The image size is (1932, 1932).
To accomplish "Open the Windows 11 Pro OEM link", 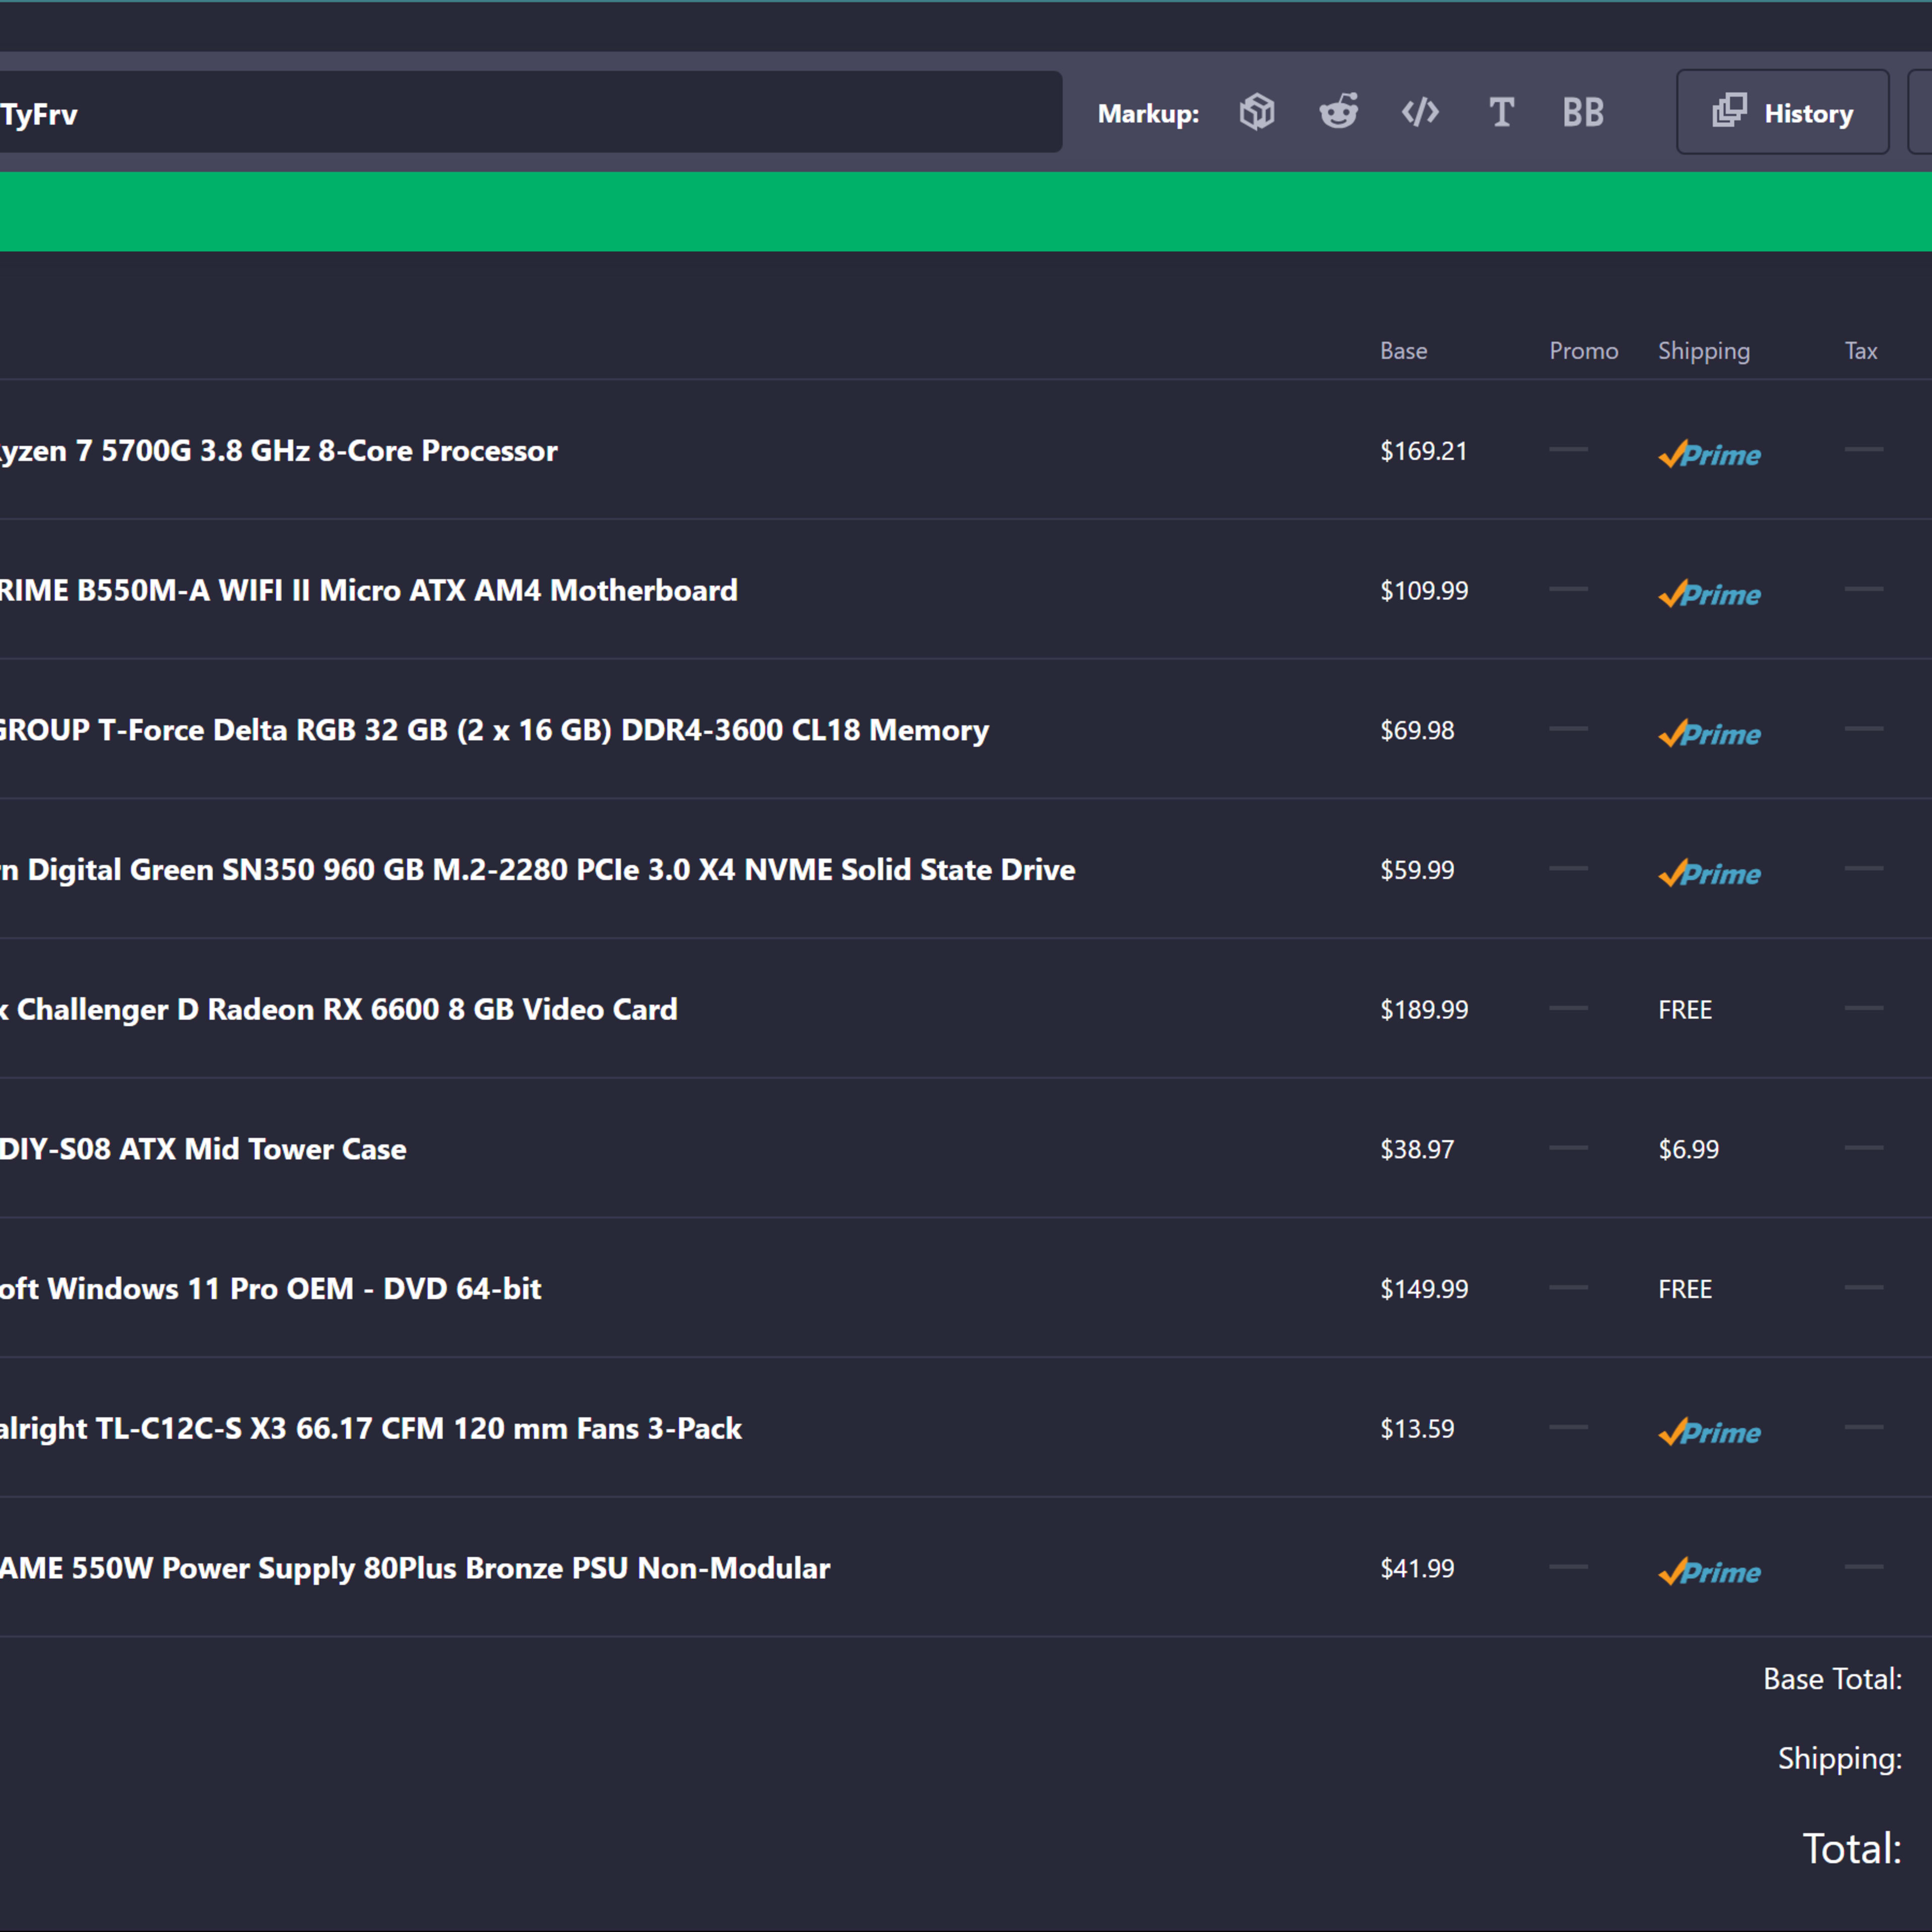I will pos(270,1289).
